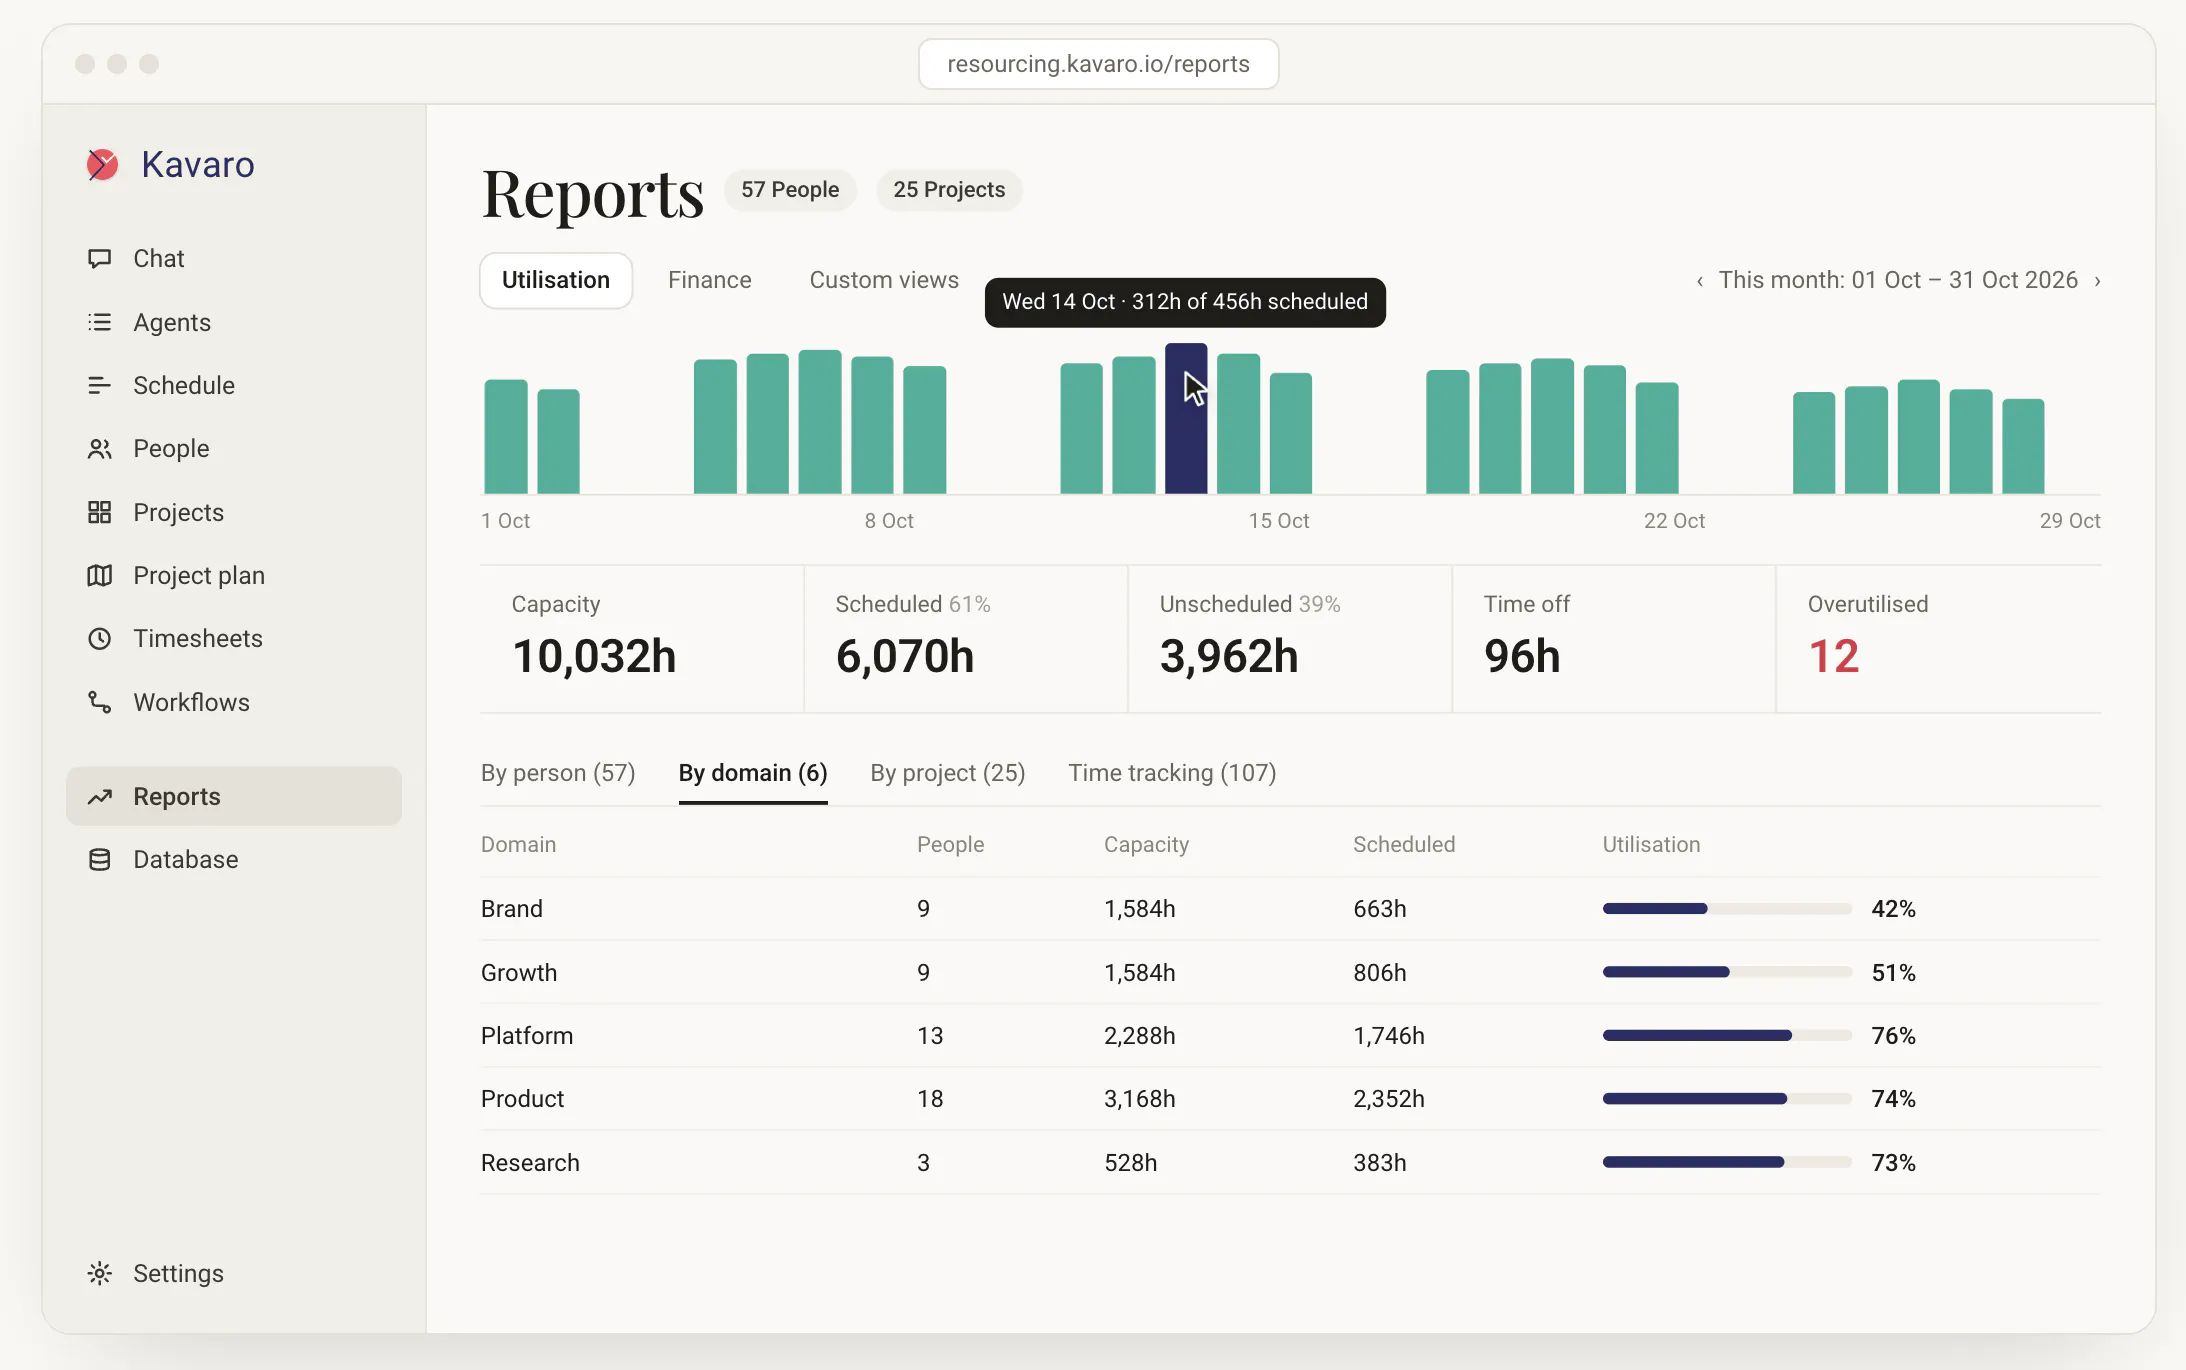Open Chat via its speech bubble icon
The height and width of the screenshot is (1370, 2186).
coord(99,259)
